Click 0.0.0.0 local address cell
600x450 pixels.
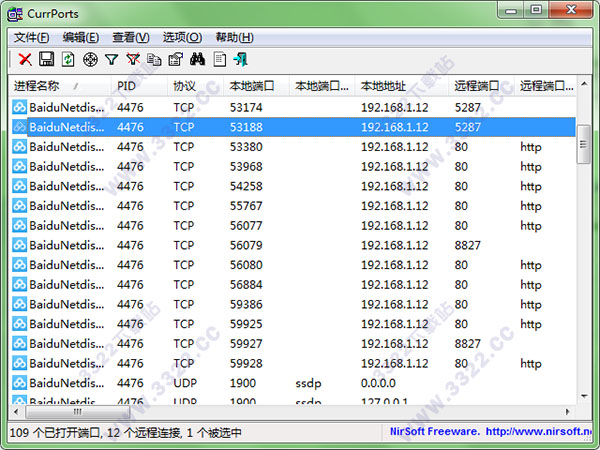tap(378, 383)
